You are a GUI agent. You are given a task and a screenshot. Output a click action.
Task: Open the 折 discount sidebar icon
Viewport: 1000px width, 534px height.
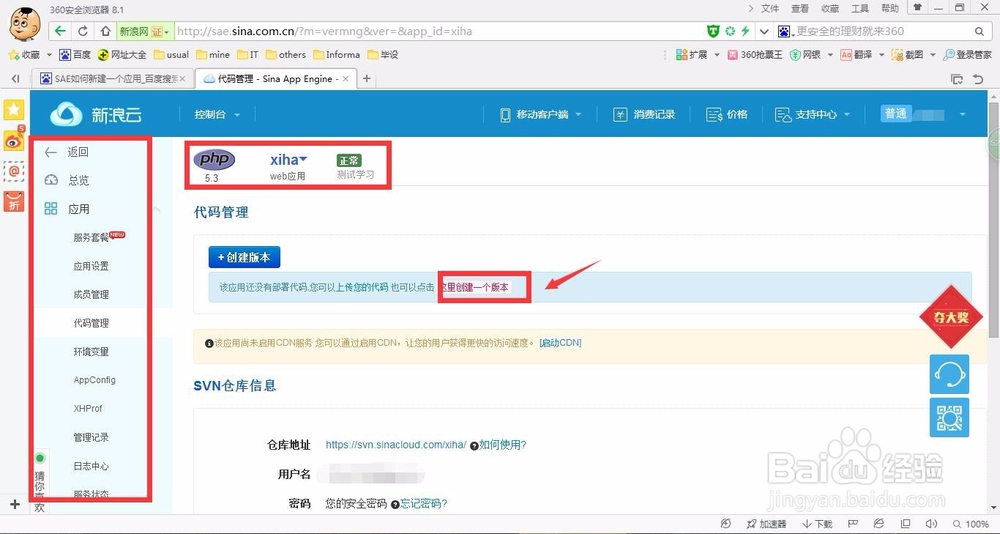[x=14, y=201]
